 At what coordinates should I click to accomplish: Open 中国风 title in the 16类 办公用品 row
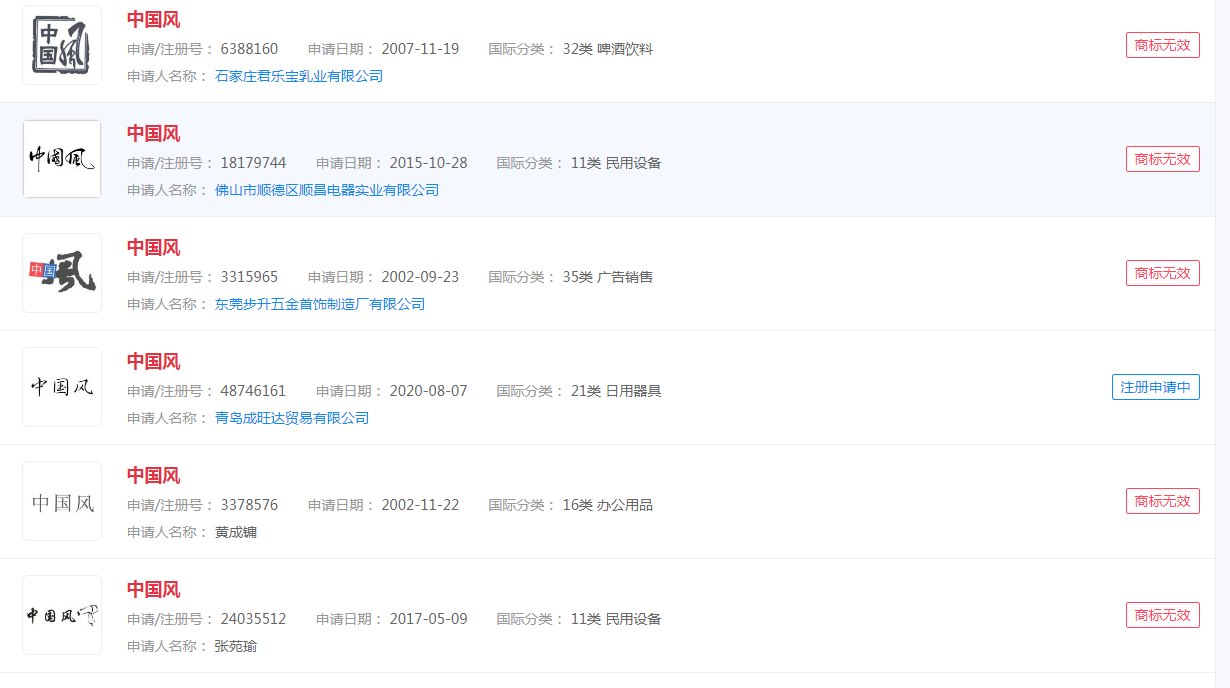[x=154, y=476]
